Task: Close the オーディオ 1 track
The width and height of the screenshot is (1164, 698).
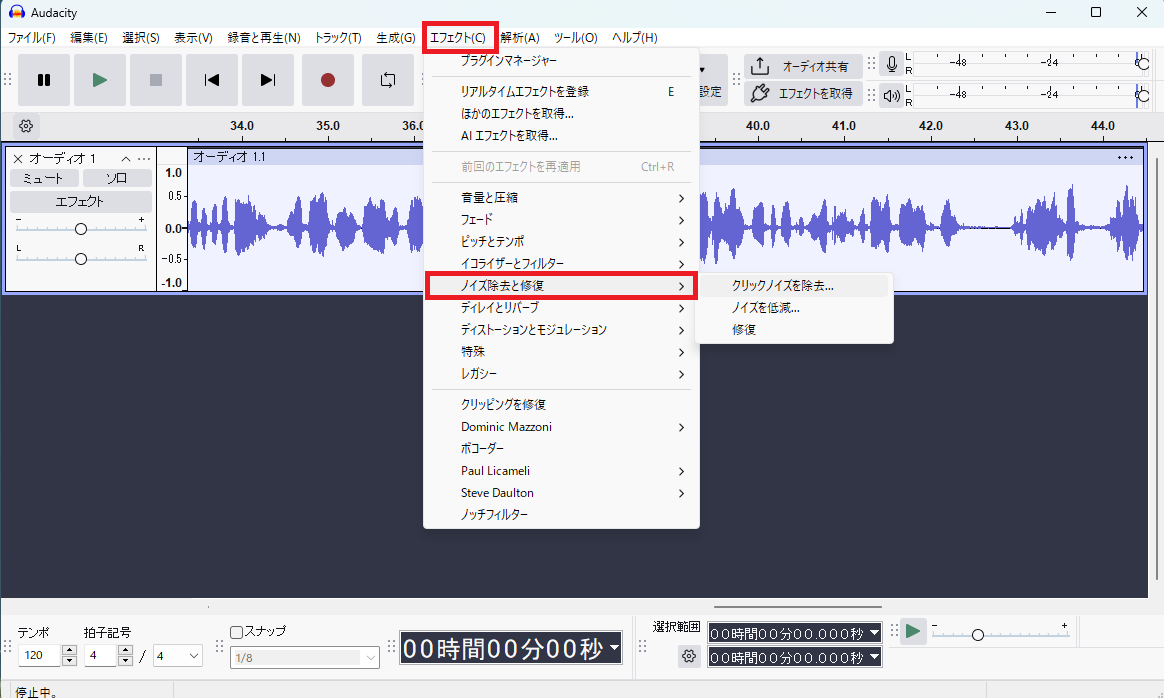Action: pyautogui.click(x=18, y=158)
